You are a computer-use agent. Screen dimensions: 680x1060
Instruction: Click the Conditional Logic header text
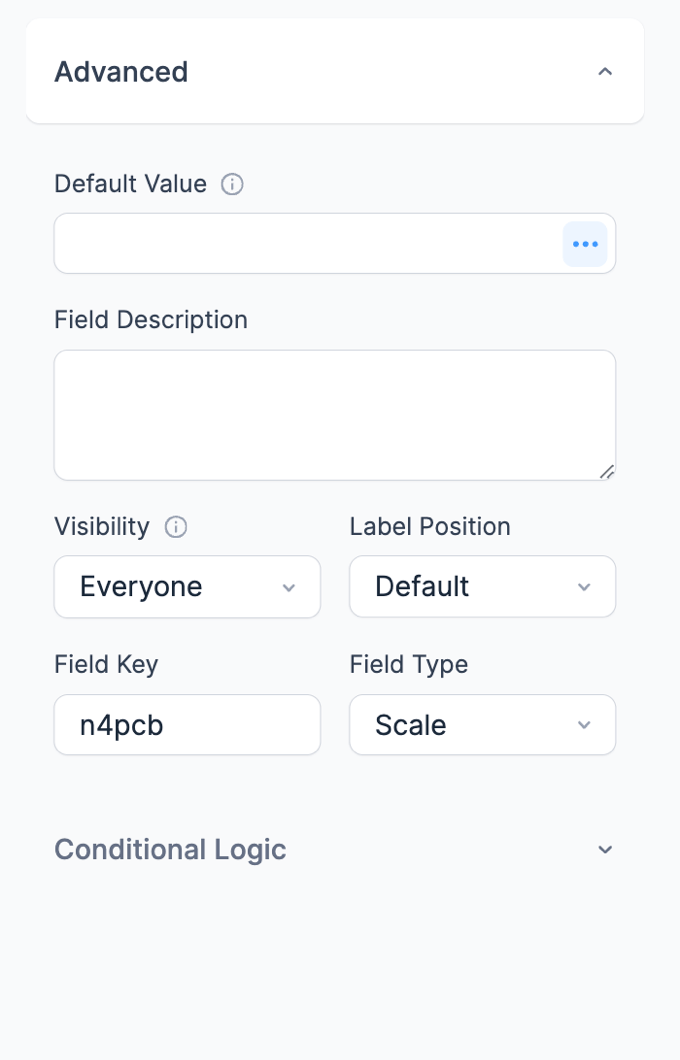[170, 849]
